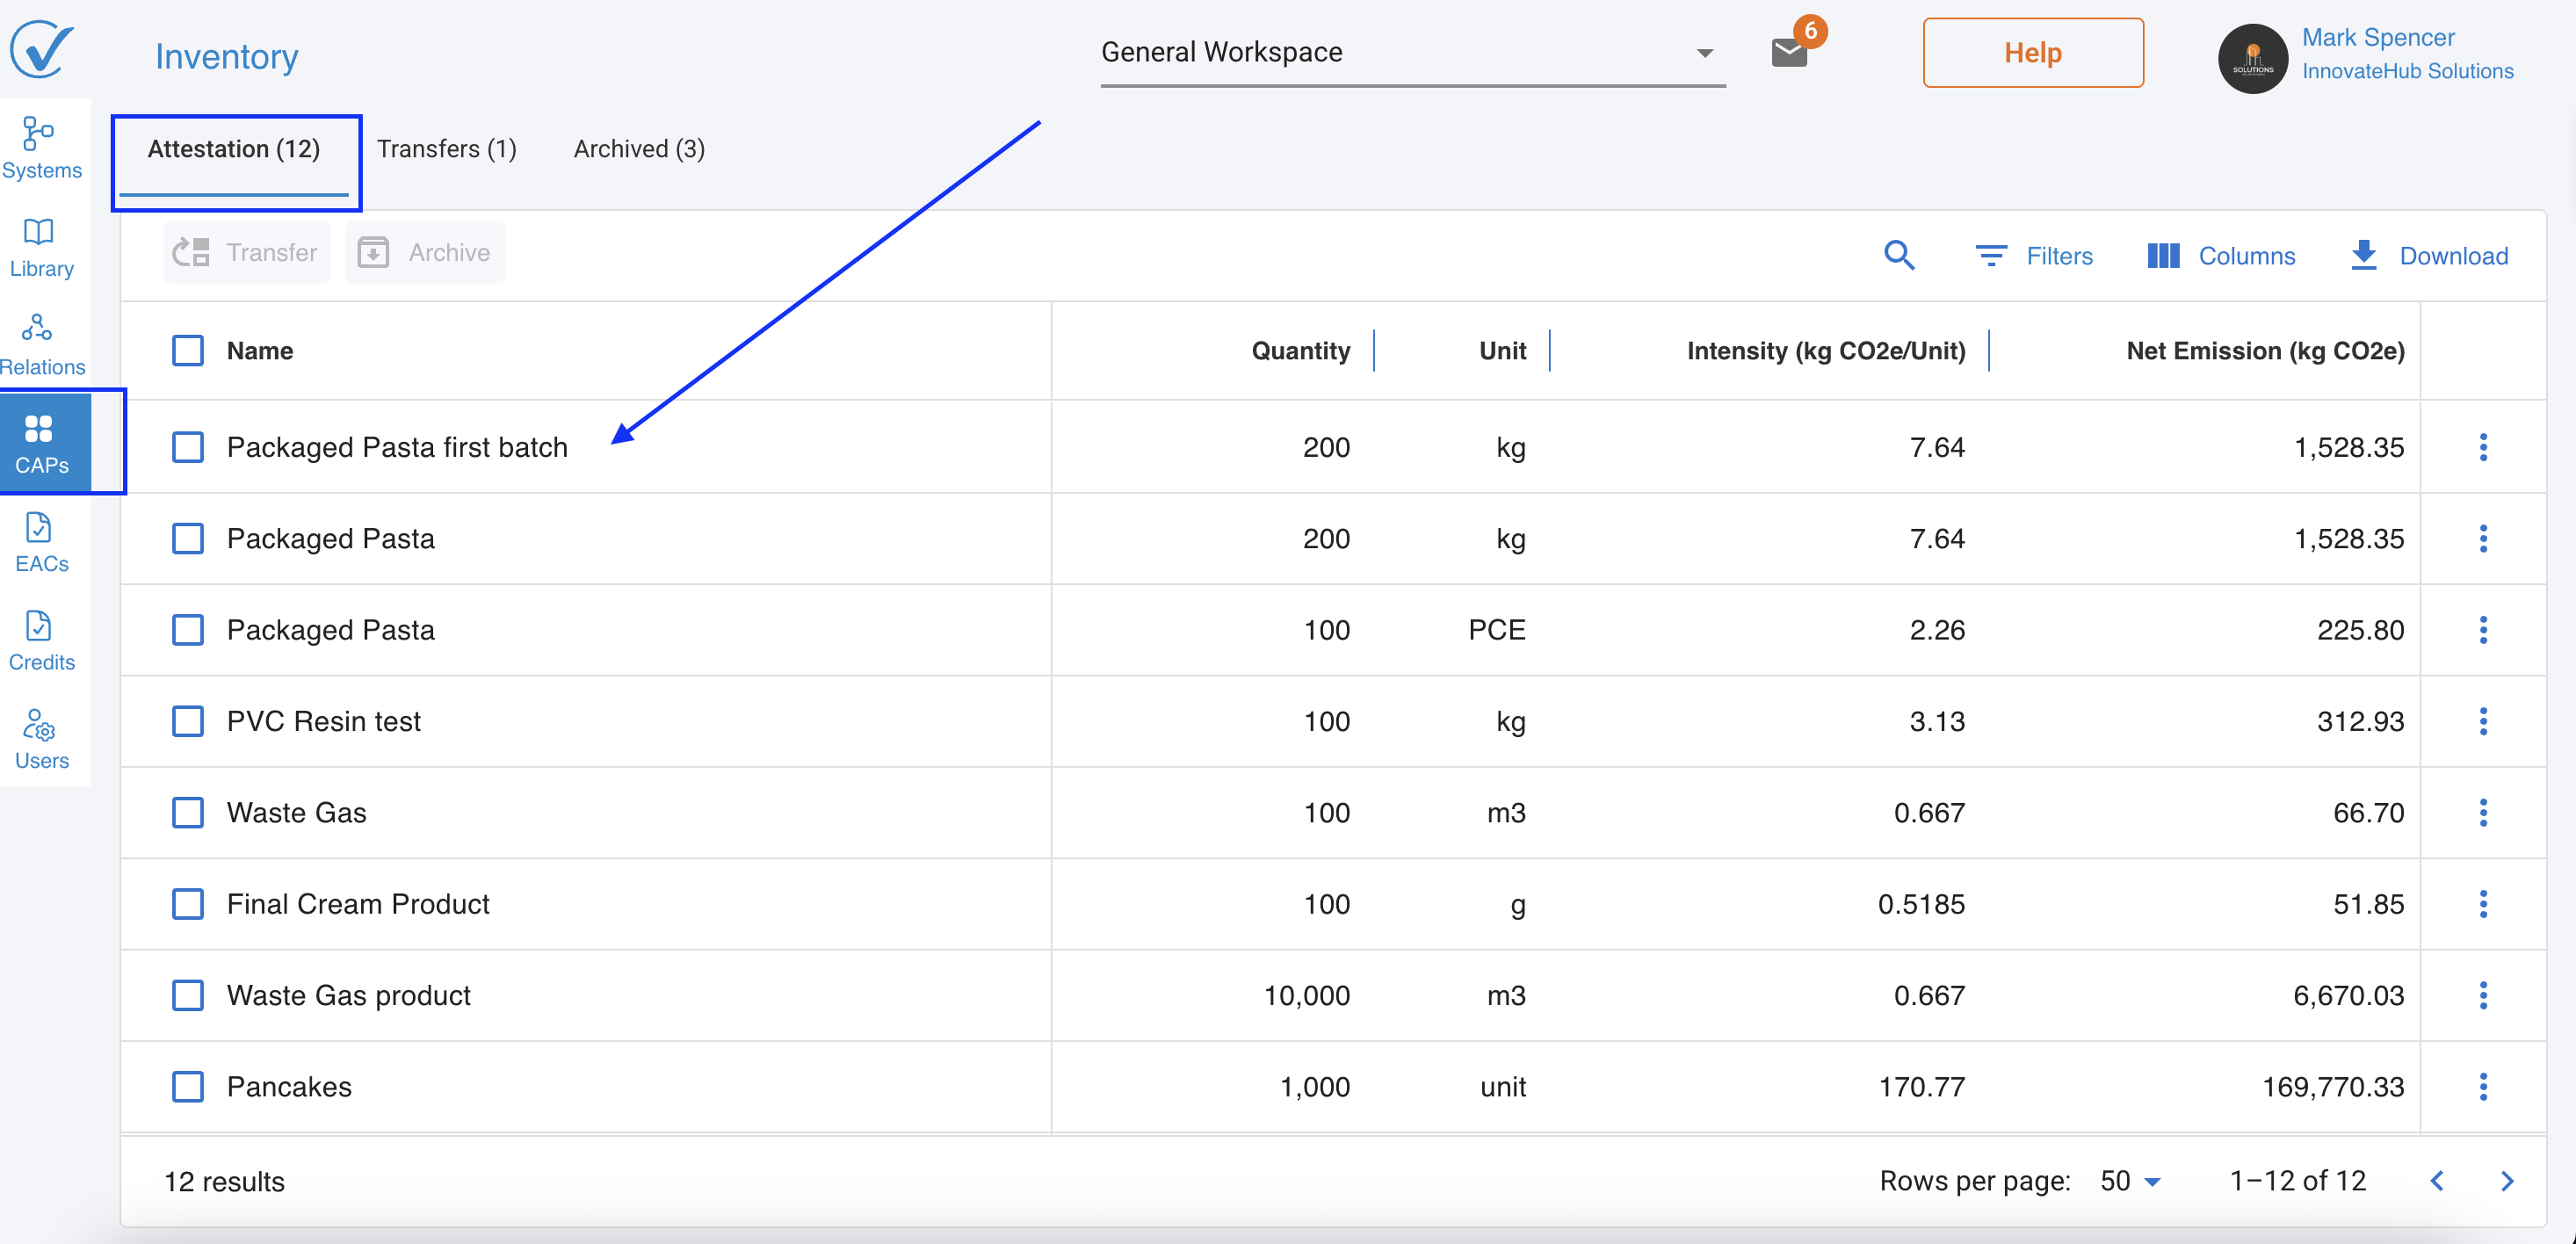Open the Filters panel

[2034, 256]
